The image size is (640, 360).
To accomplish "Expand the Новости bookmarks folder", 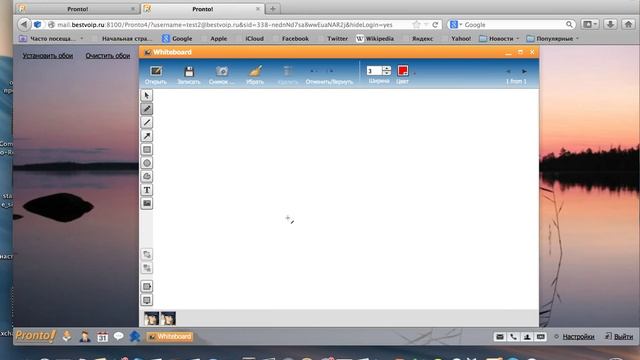I will [x=500, y=38].
